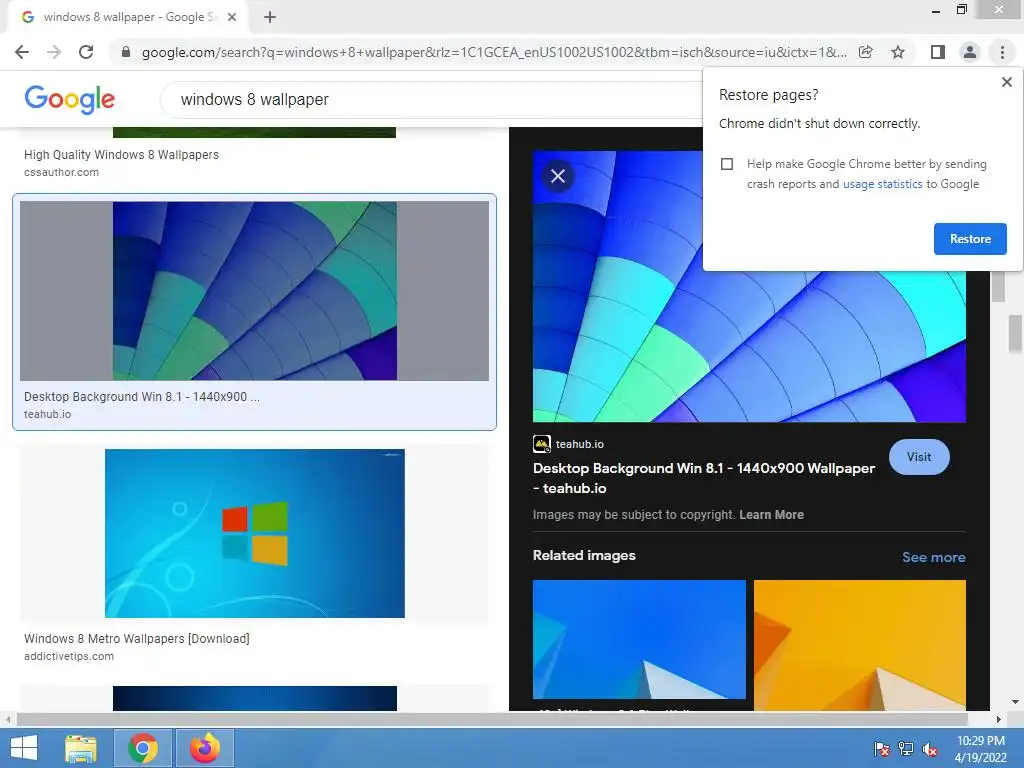The height and width of the screenshot is (768, 1024).
Task: Open Desktop Background Win 8.1 Wallpaper title link
Action: click(x=703, y=478)
